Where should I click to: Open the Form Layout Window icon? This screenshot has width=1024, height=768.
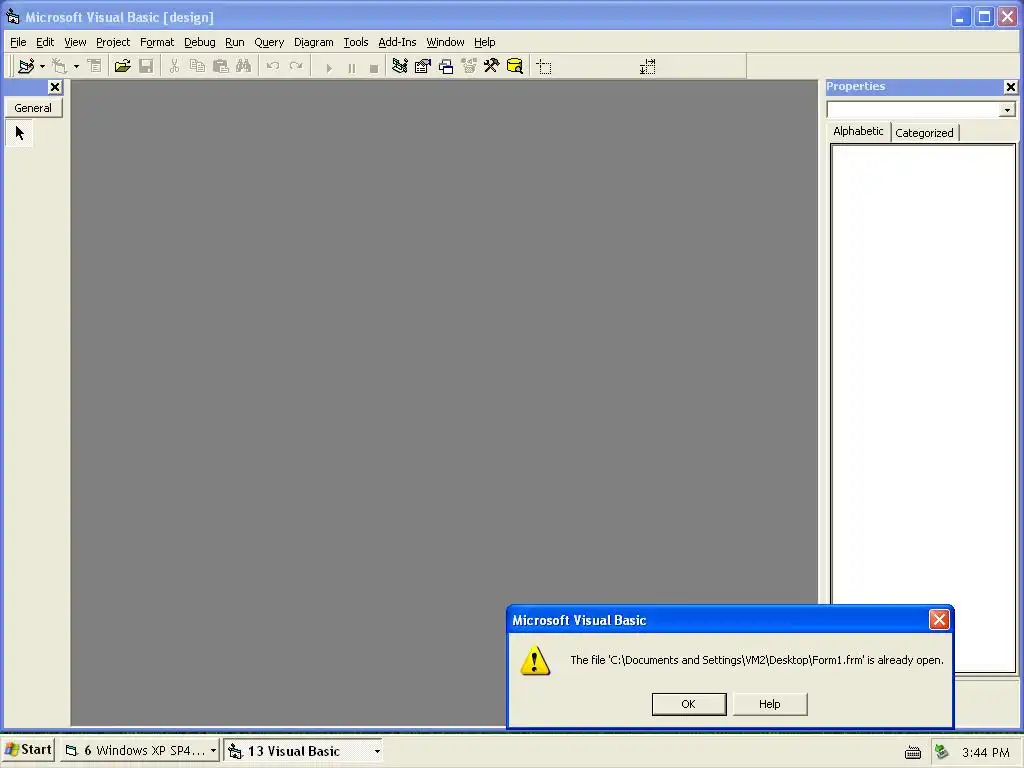(x=446, y=66)
